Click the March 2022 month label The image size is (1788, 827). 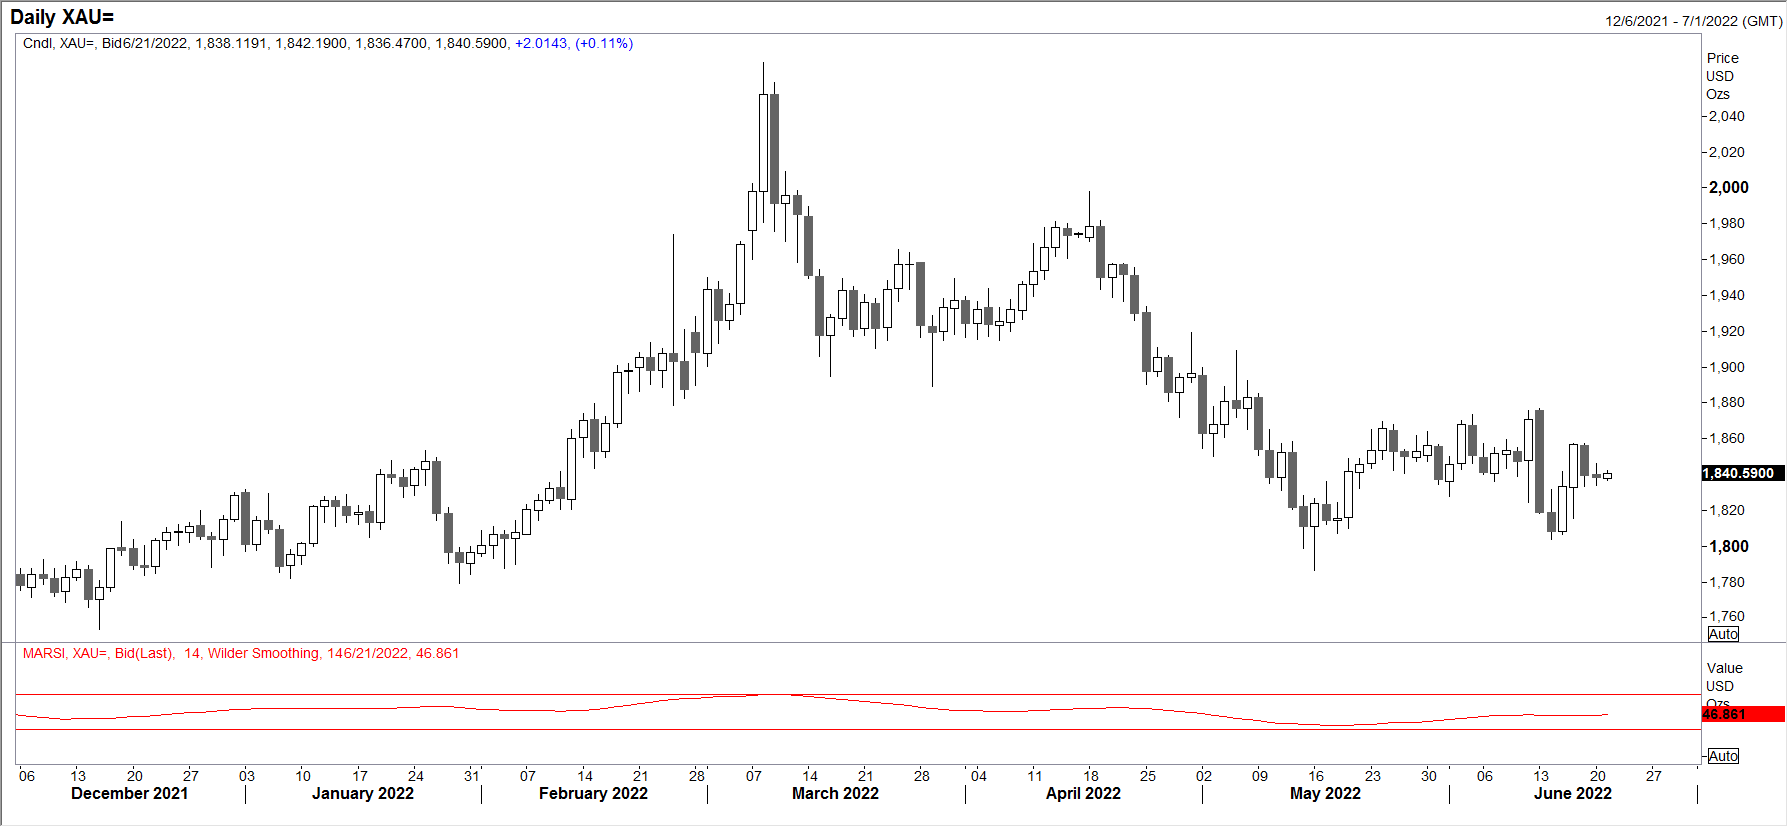835,794
